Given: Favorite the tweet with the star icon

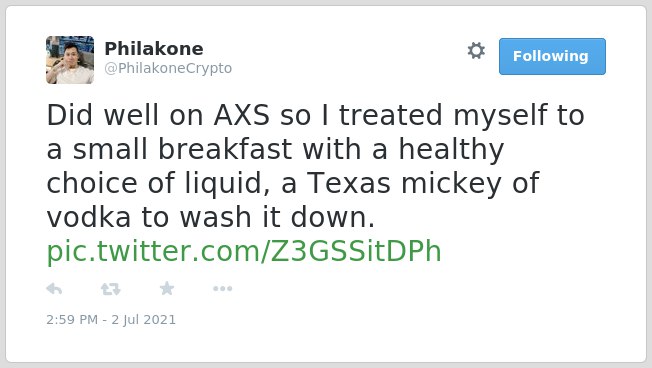Looking at the screenshot, I should coord(167,288).
